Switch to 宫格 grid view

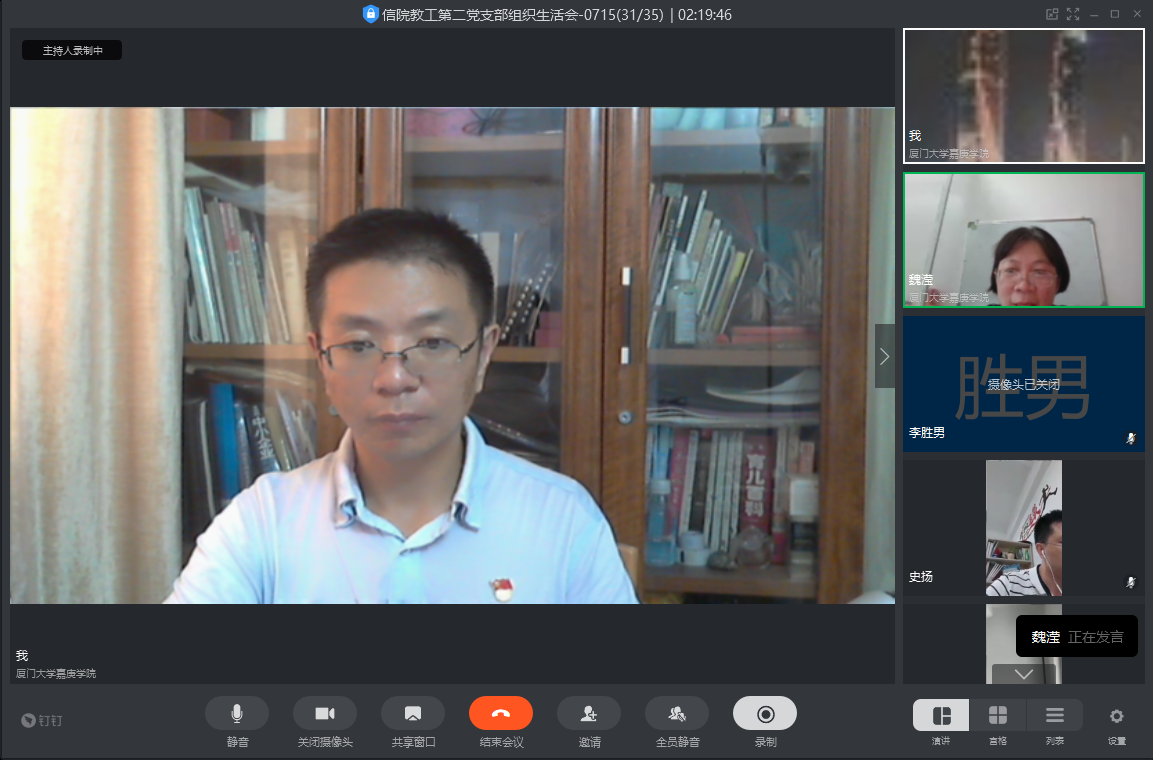997,715
